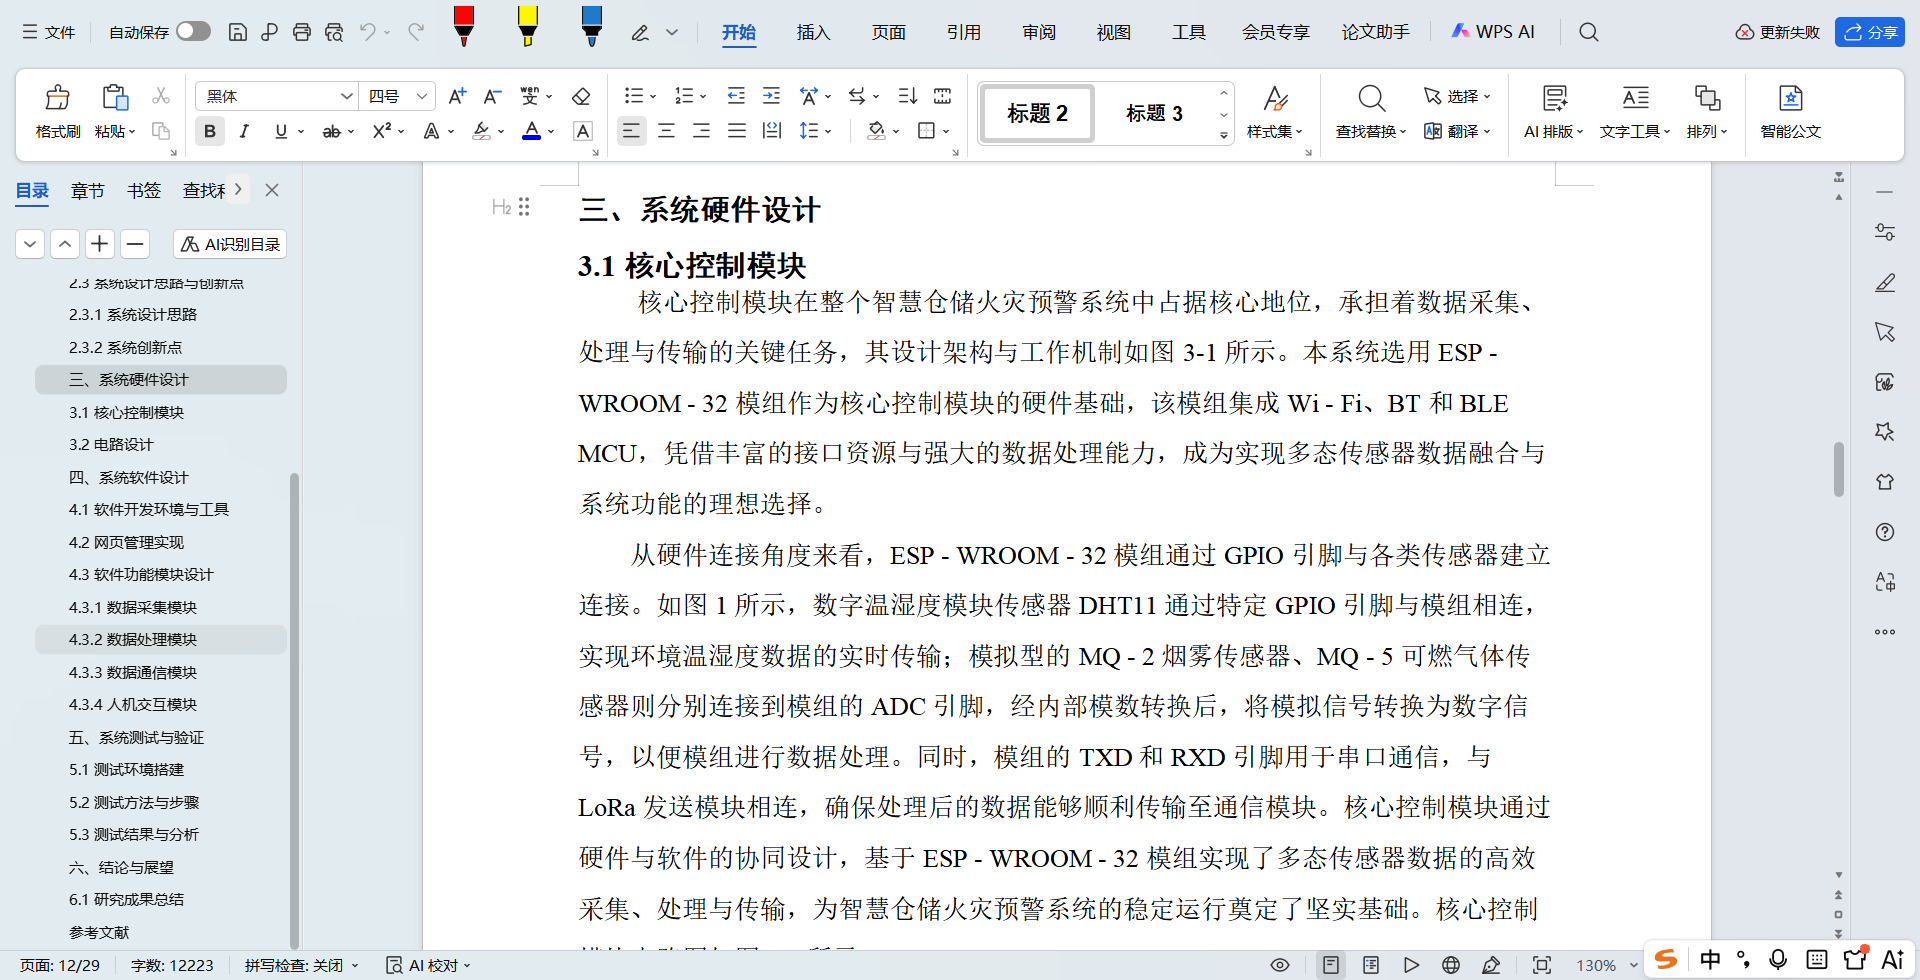Select the yellow highlighter pen
This screenshot has height=980, width=1920.
528,26
